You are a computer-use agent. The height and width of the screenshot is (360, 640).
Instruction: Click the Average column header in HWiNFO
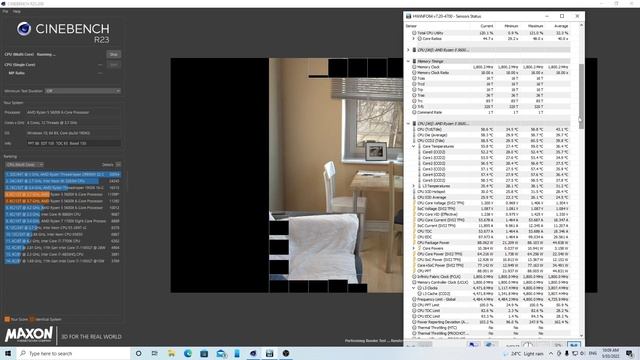click(561, 26)
